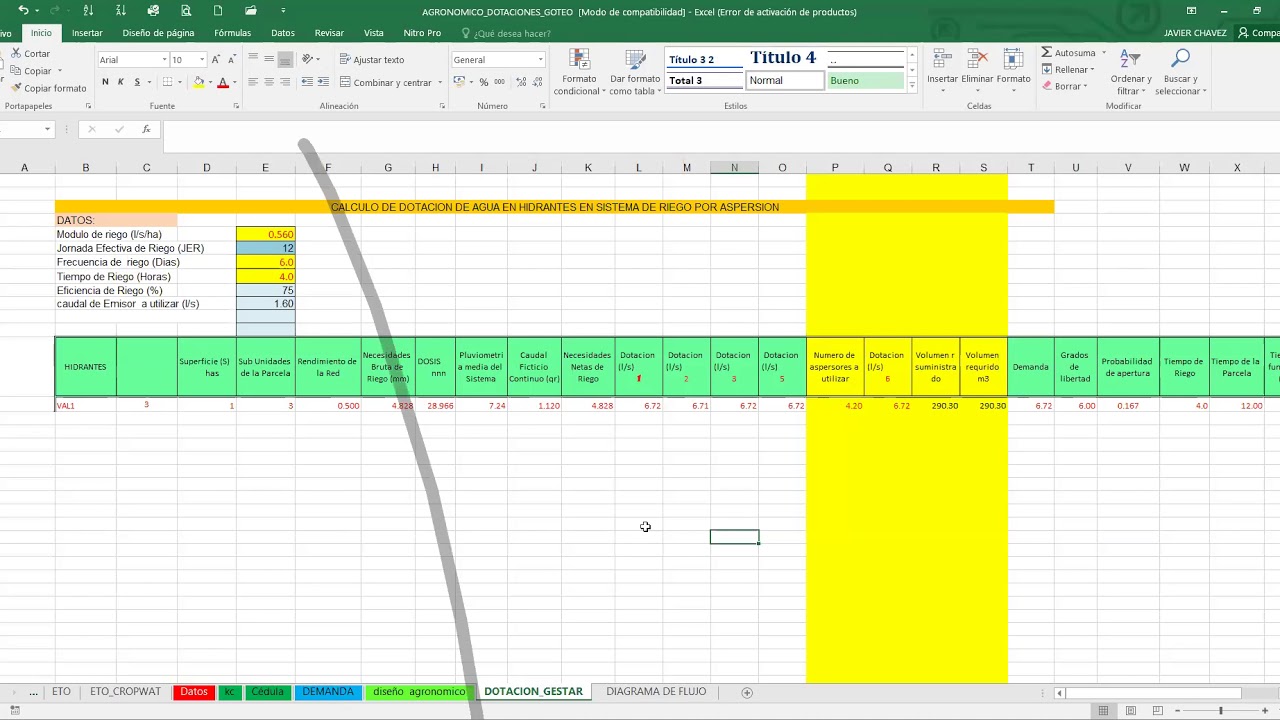Decrease font size

(x=230, y=60)
